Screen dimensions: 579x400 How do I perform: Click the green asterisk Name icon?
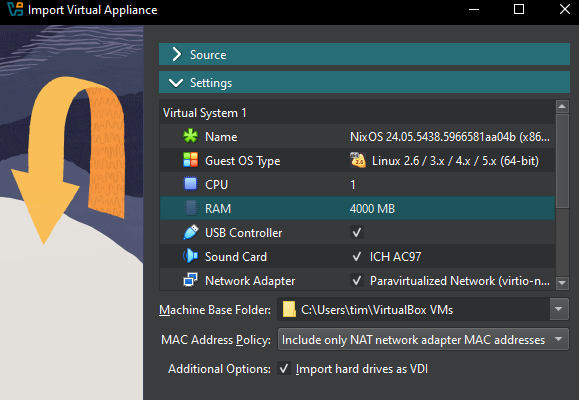point(191,136)
